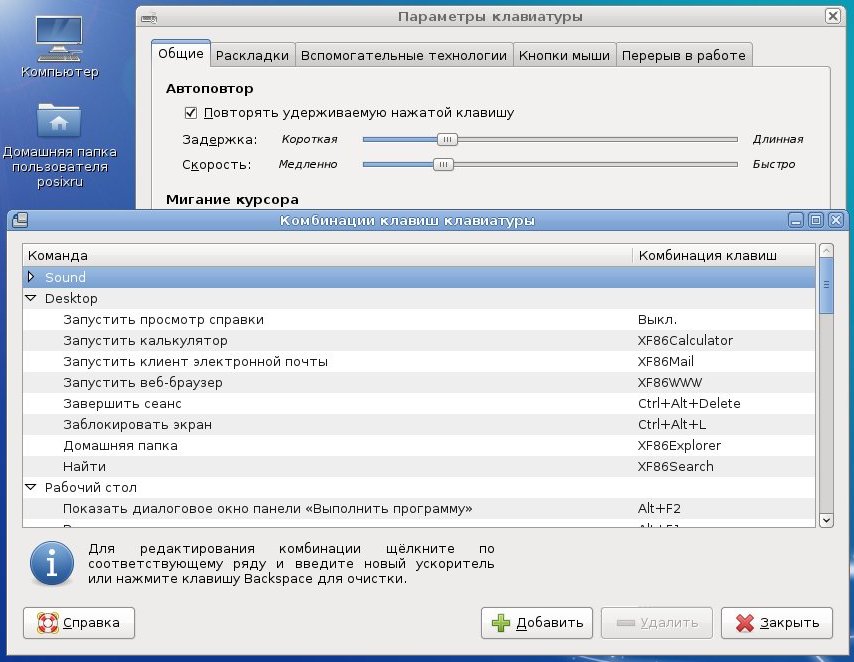
Task: Close the Комбинации клавиш клавиатуры window via title bar
Action: [x=835, y=220]
